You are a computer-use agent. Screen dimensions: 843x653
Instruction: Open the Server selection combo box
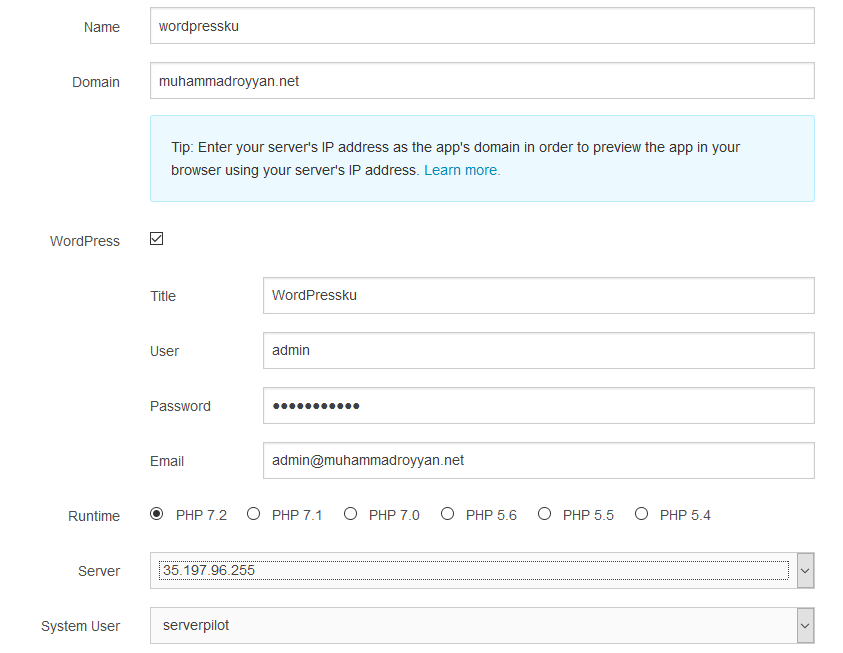point(470,570)
